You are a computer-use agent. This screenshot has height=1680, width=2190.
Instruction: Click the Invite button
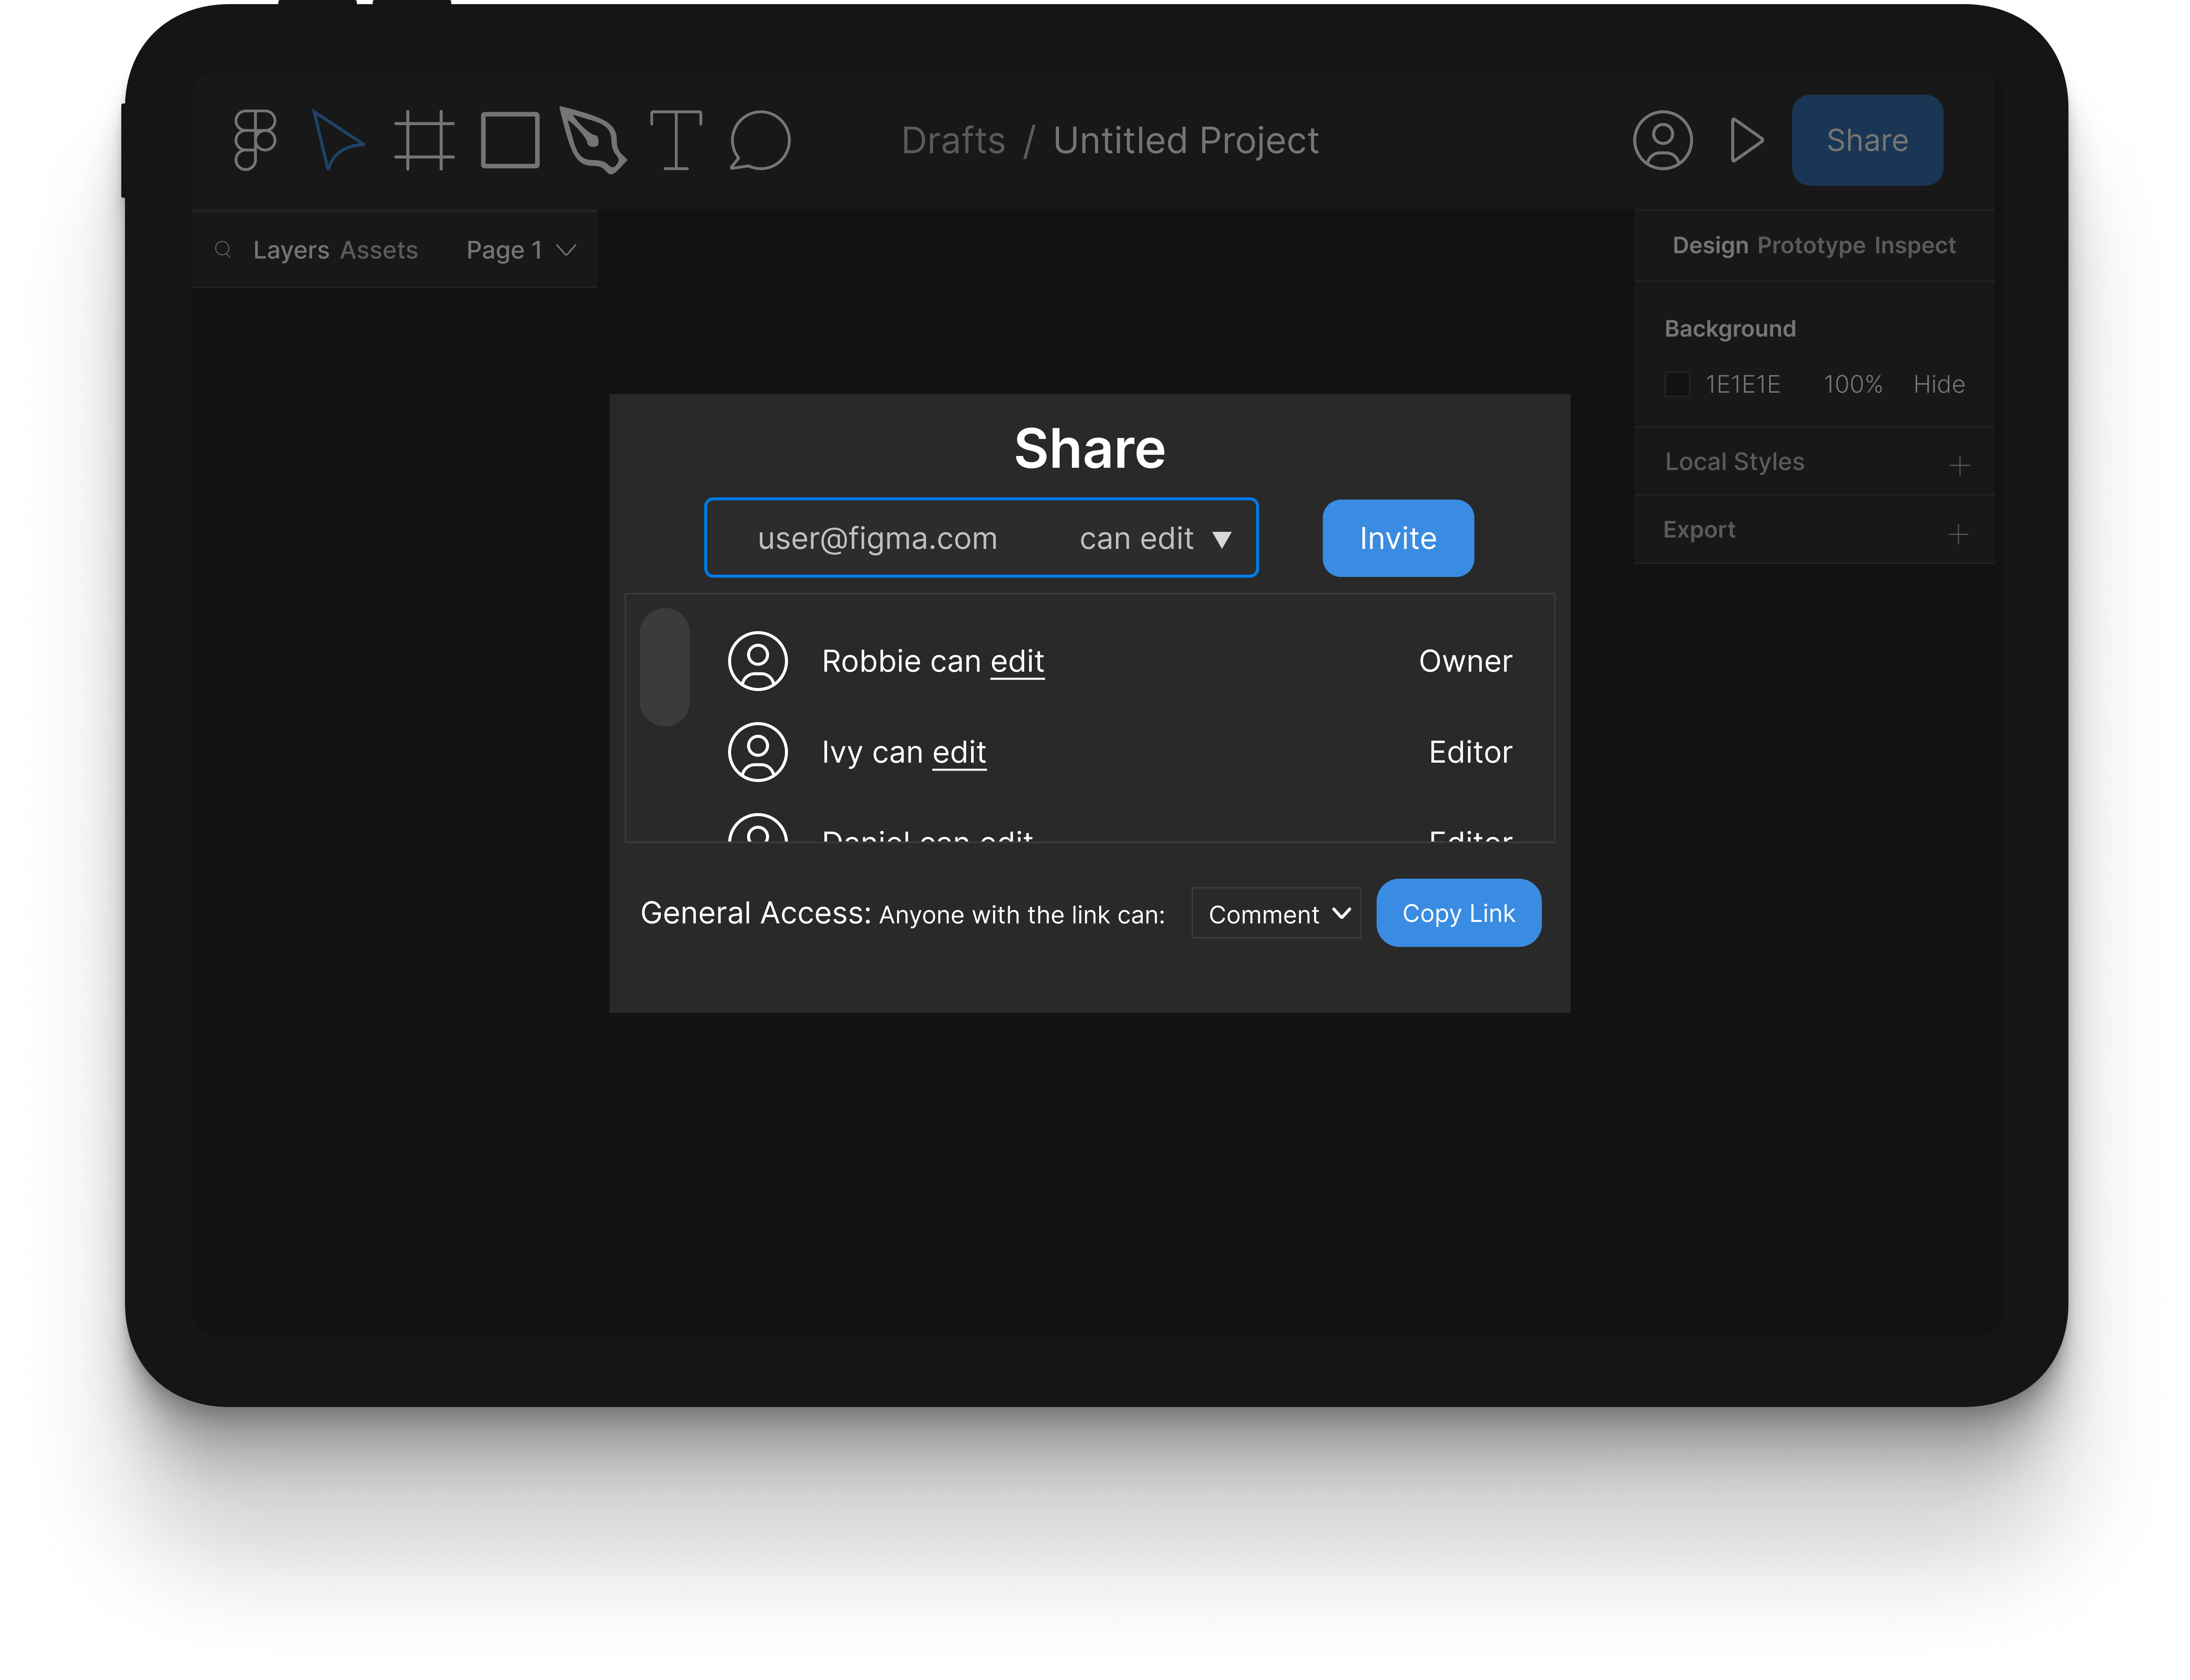(1397, 538)
